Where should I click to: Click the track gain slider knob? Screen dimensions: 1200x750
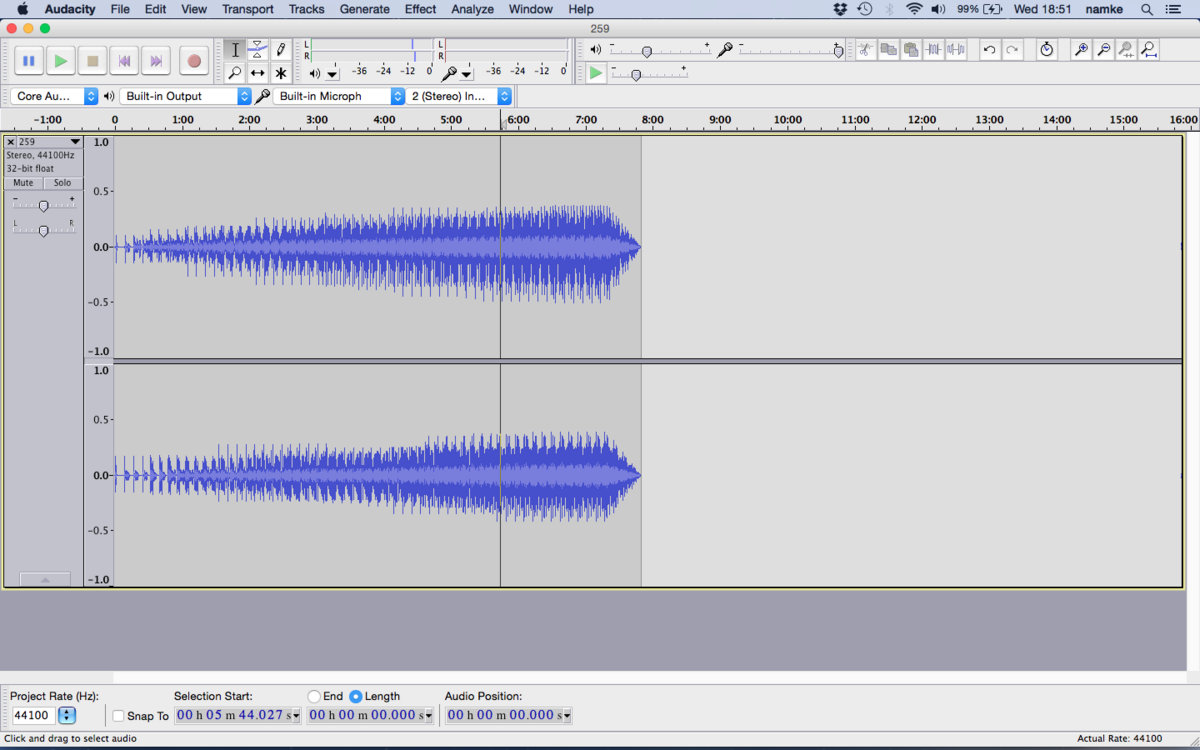click(43, 206)
